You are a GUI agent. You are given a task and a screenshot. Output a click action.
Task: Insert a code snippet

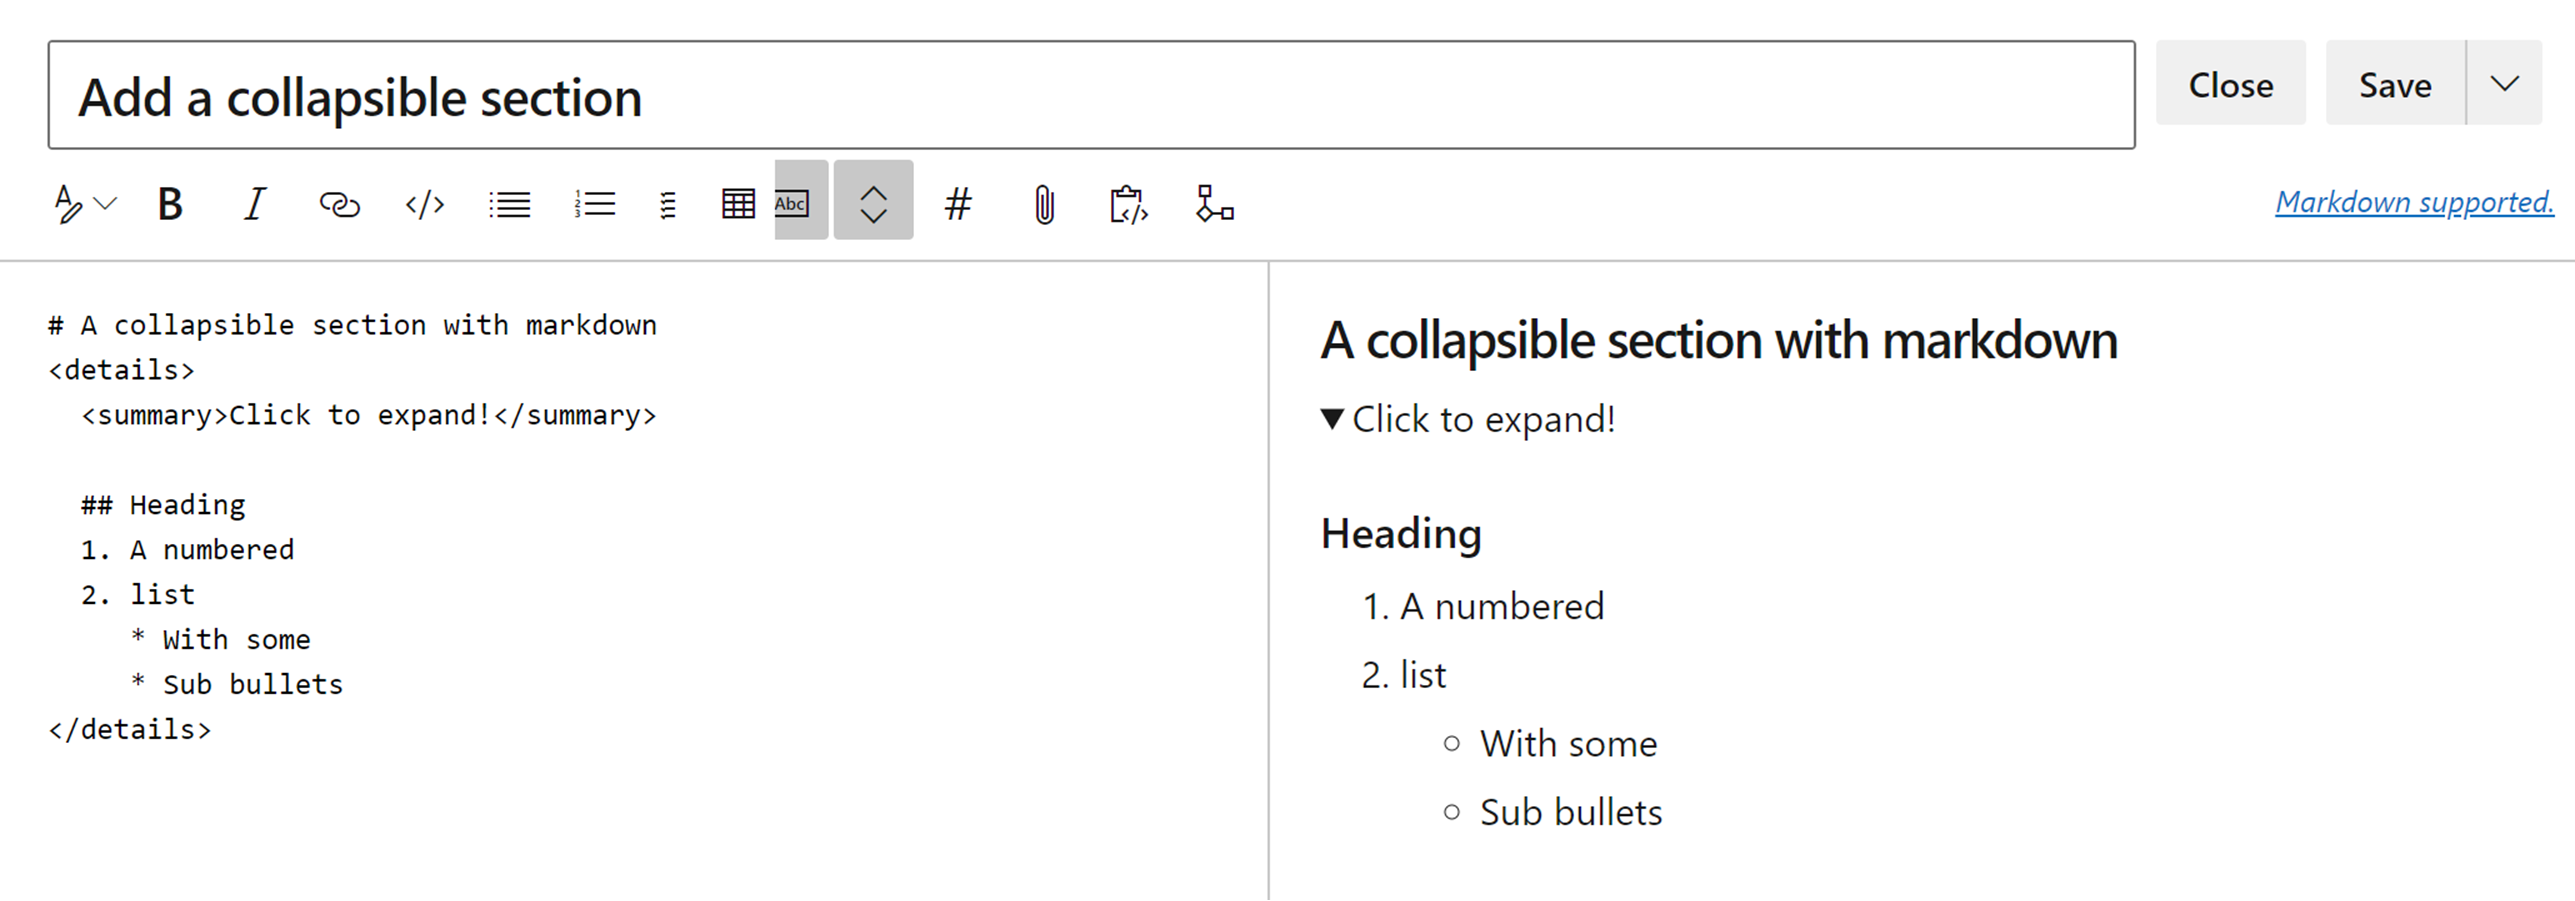pyautogui.click(x=424, y=203)
